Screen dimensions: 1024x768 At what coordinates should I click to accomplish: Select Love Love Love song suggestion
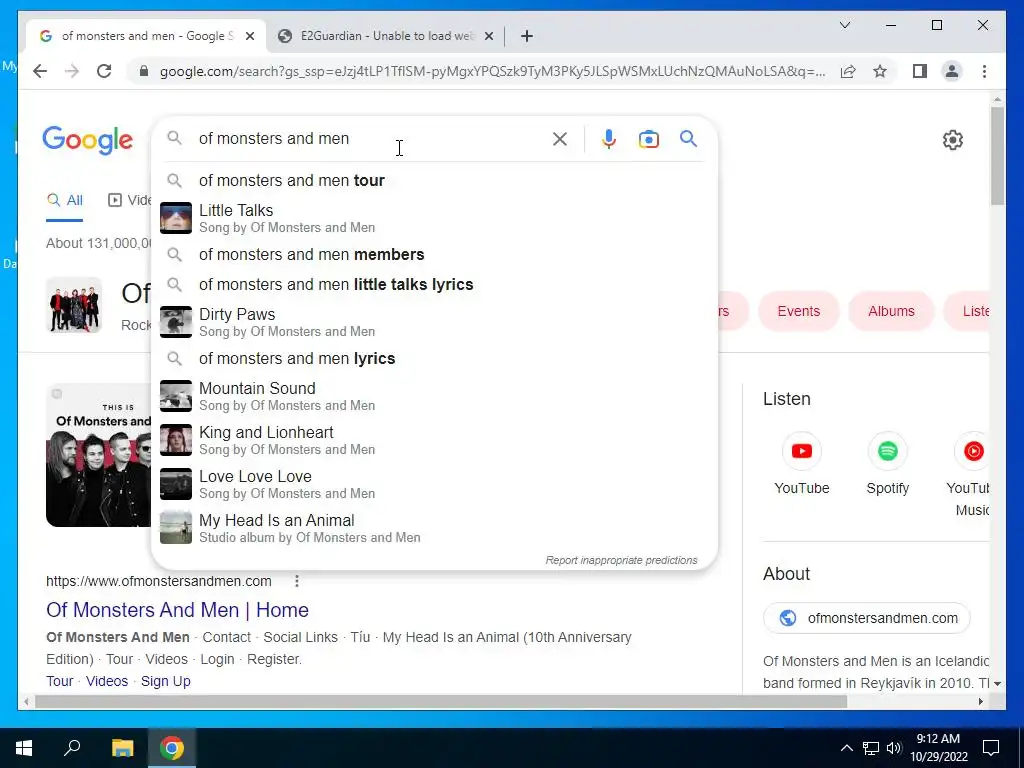(434, 484)
